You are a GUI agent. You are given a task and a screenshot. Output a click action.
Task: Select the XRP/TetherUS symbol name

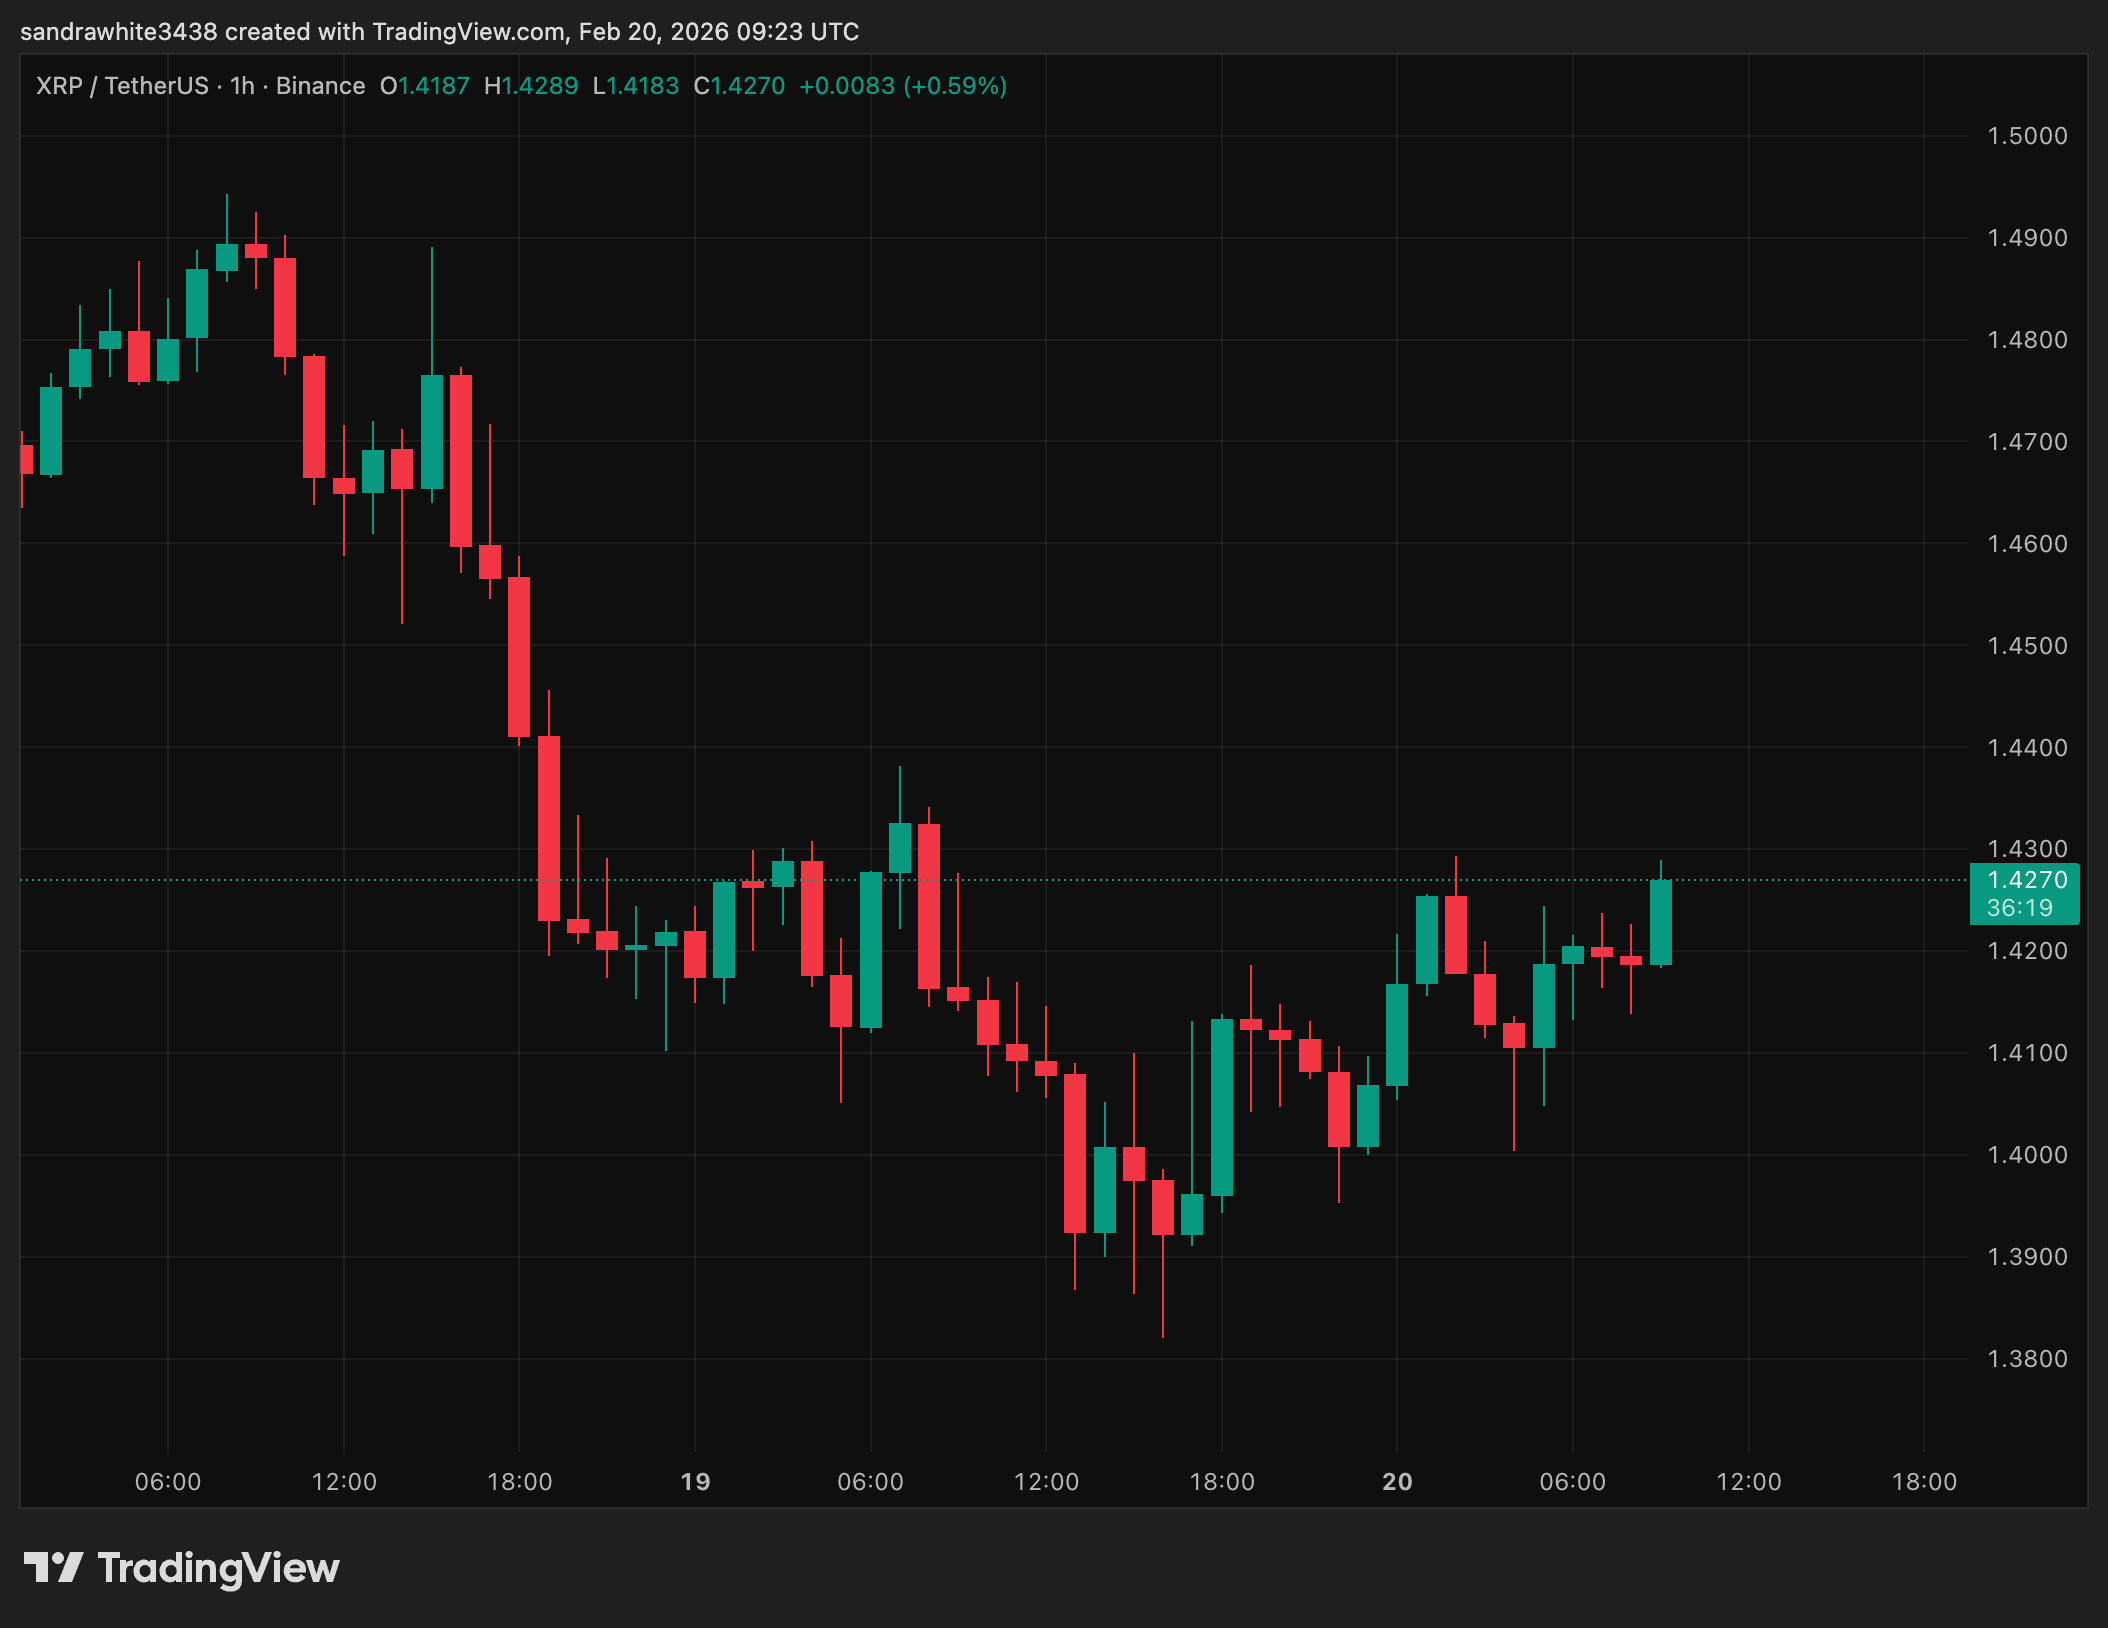120,86
